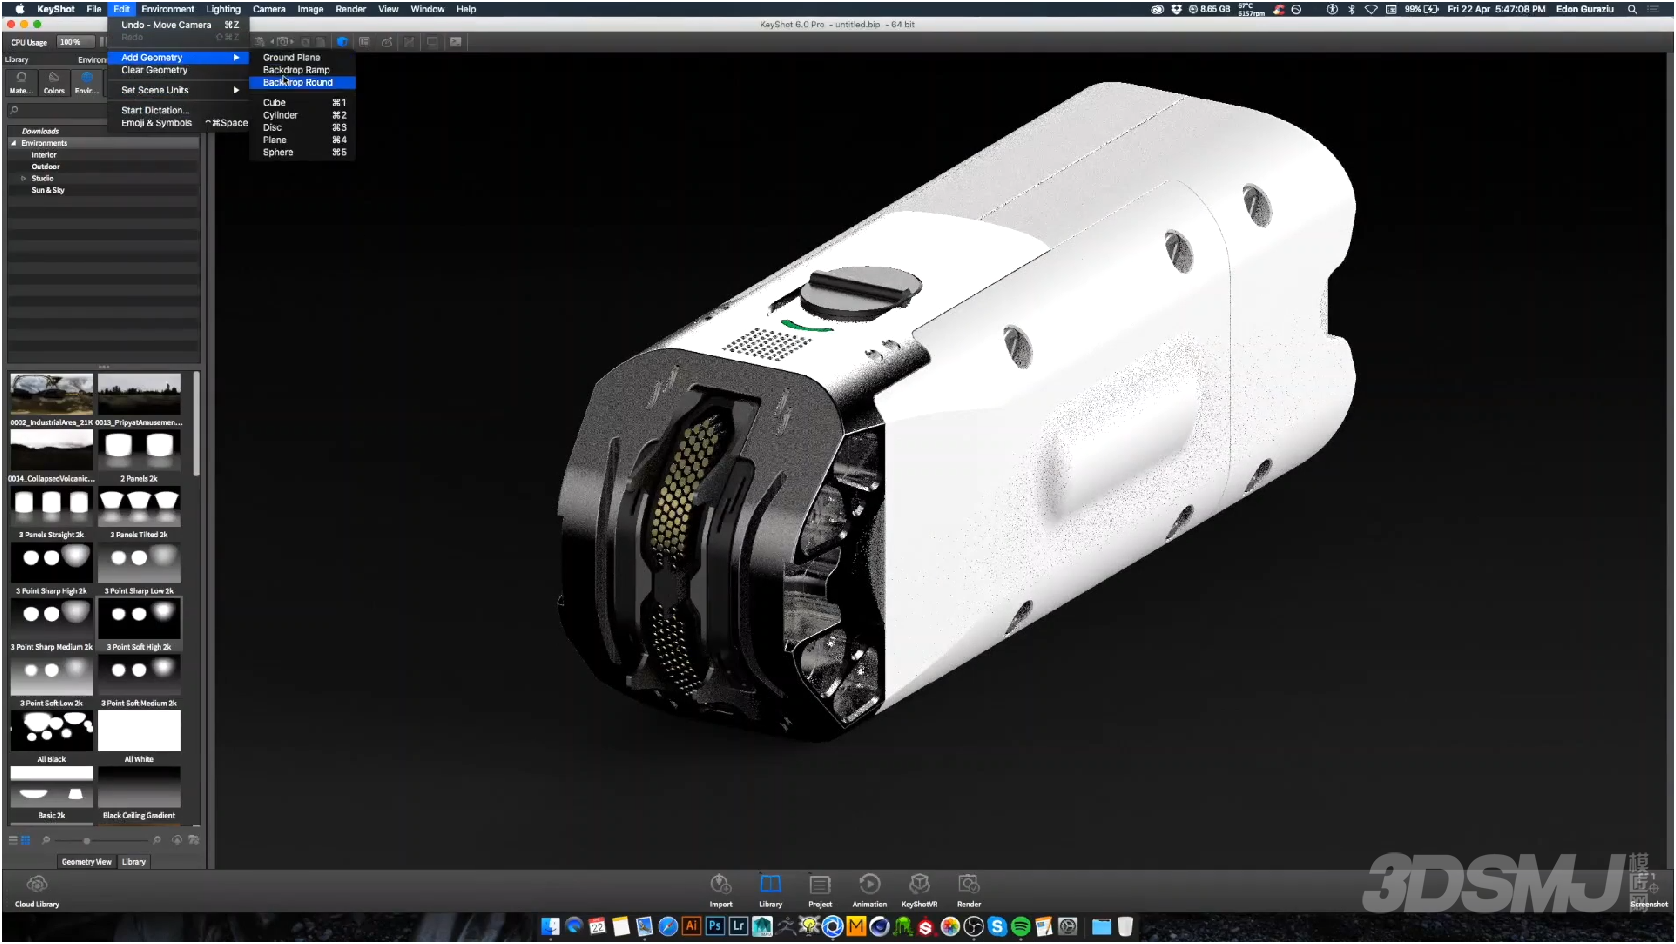
Task: Select the Outdoor environments folder
Action: (45, 167)
